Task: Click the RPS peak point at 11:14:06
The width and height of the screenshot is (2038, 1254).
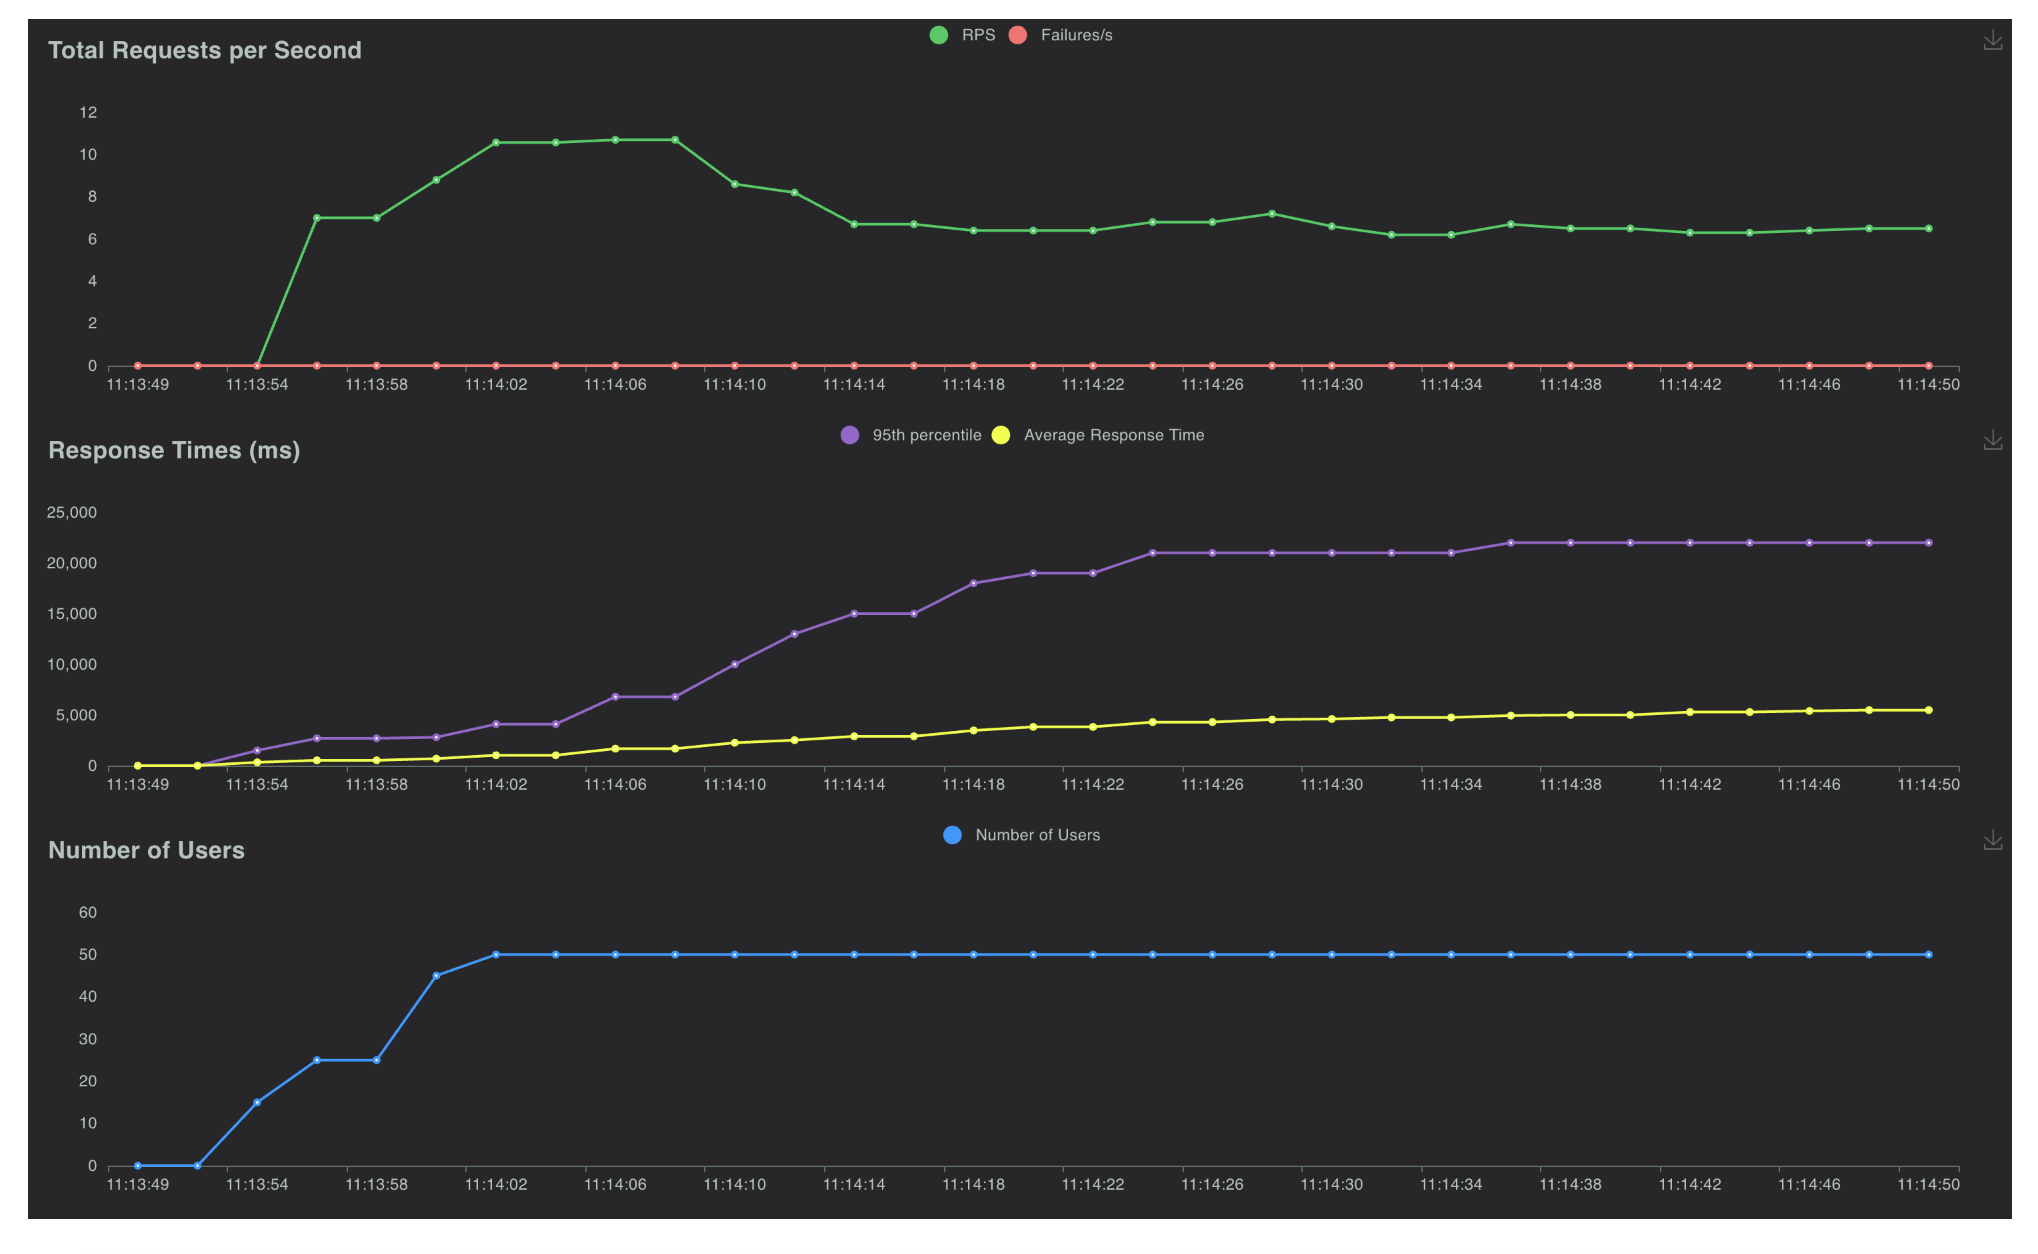Action: coord(615,140)
